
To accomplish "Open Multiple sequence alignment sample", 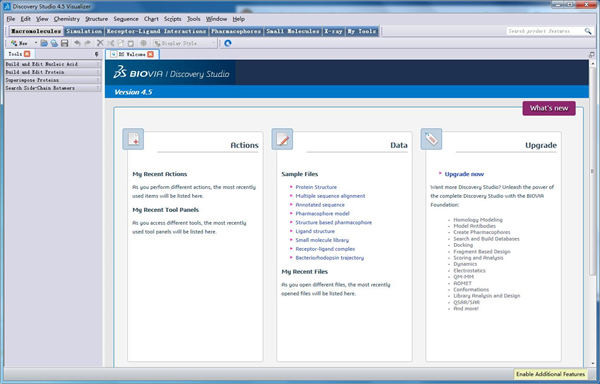I will point(330,196).
